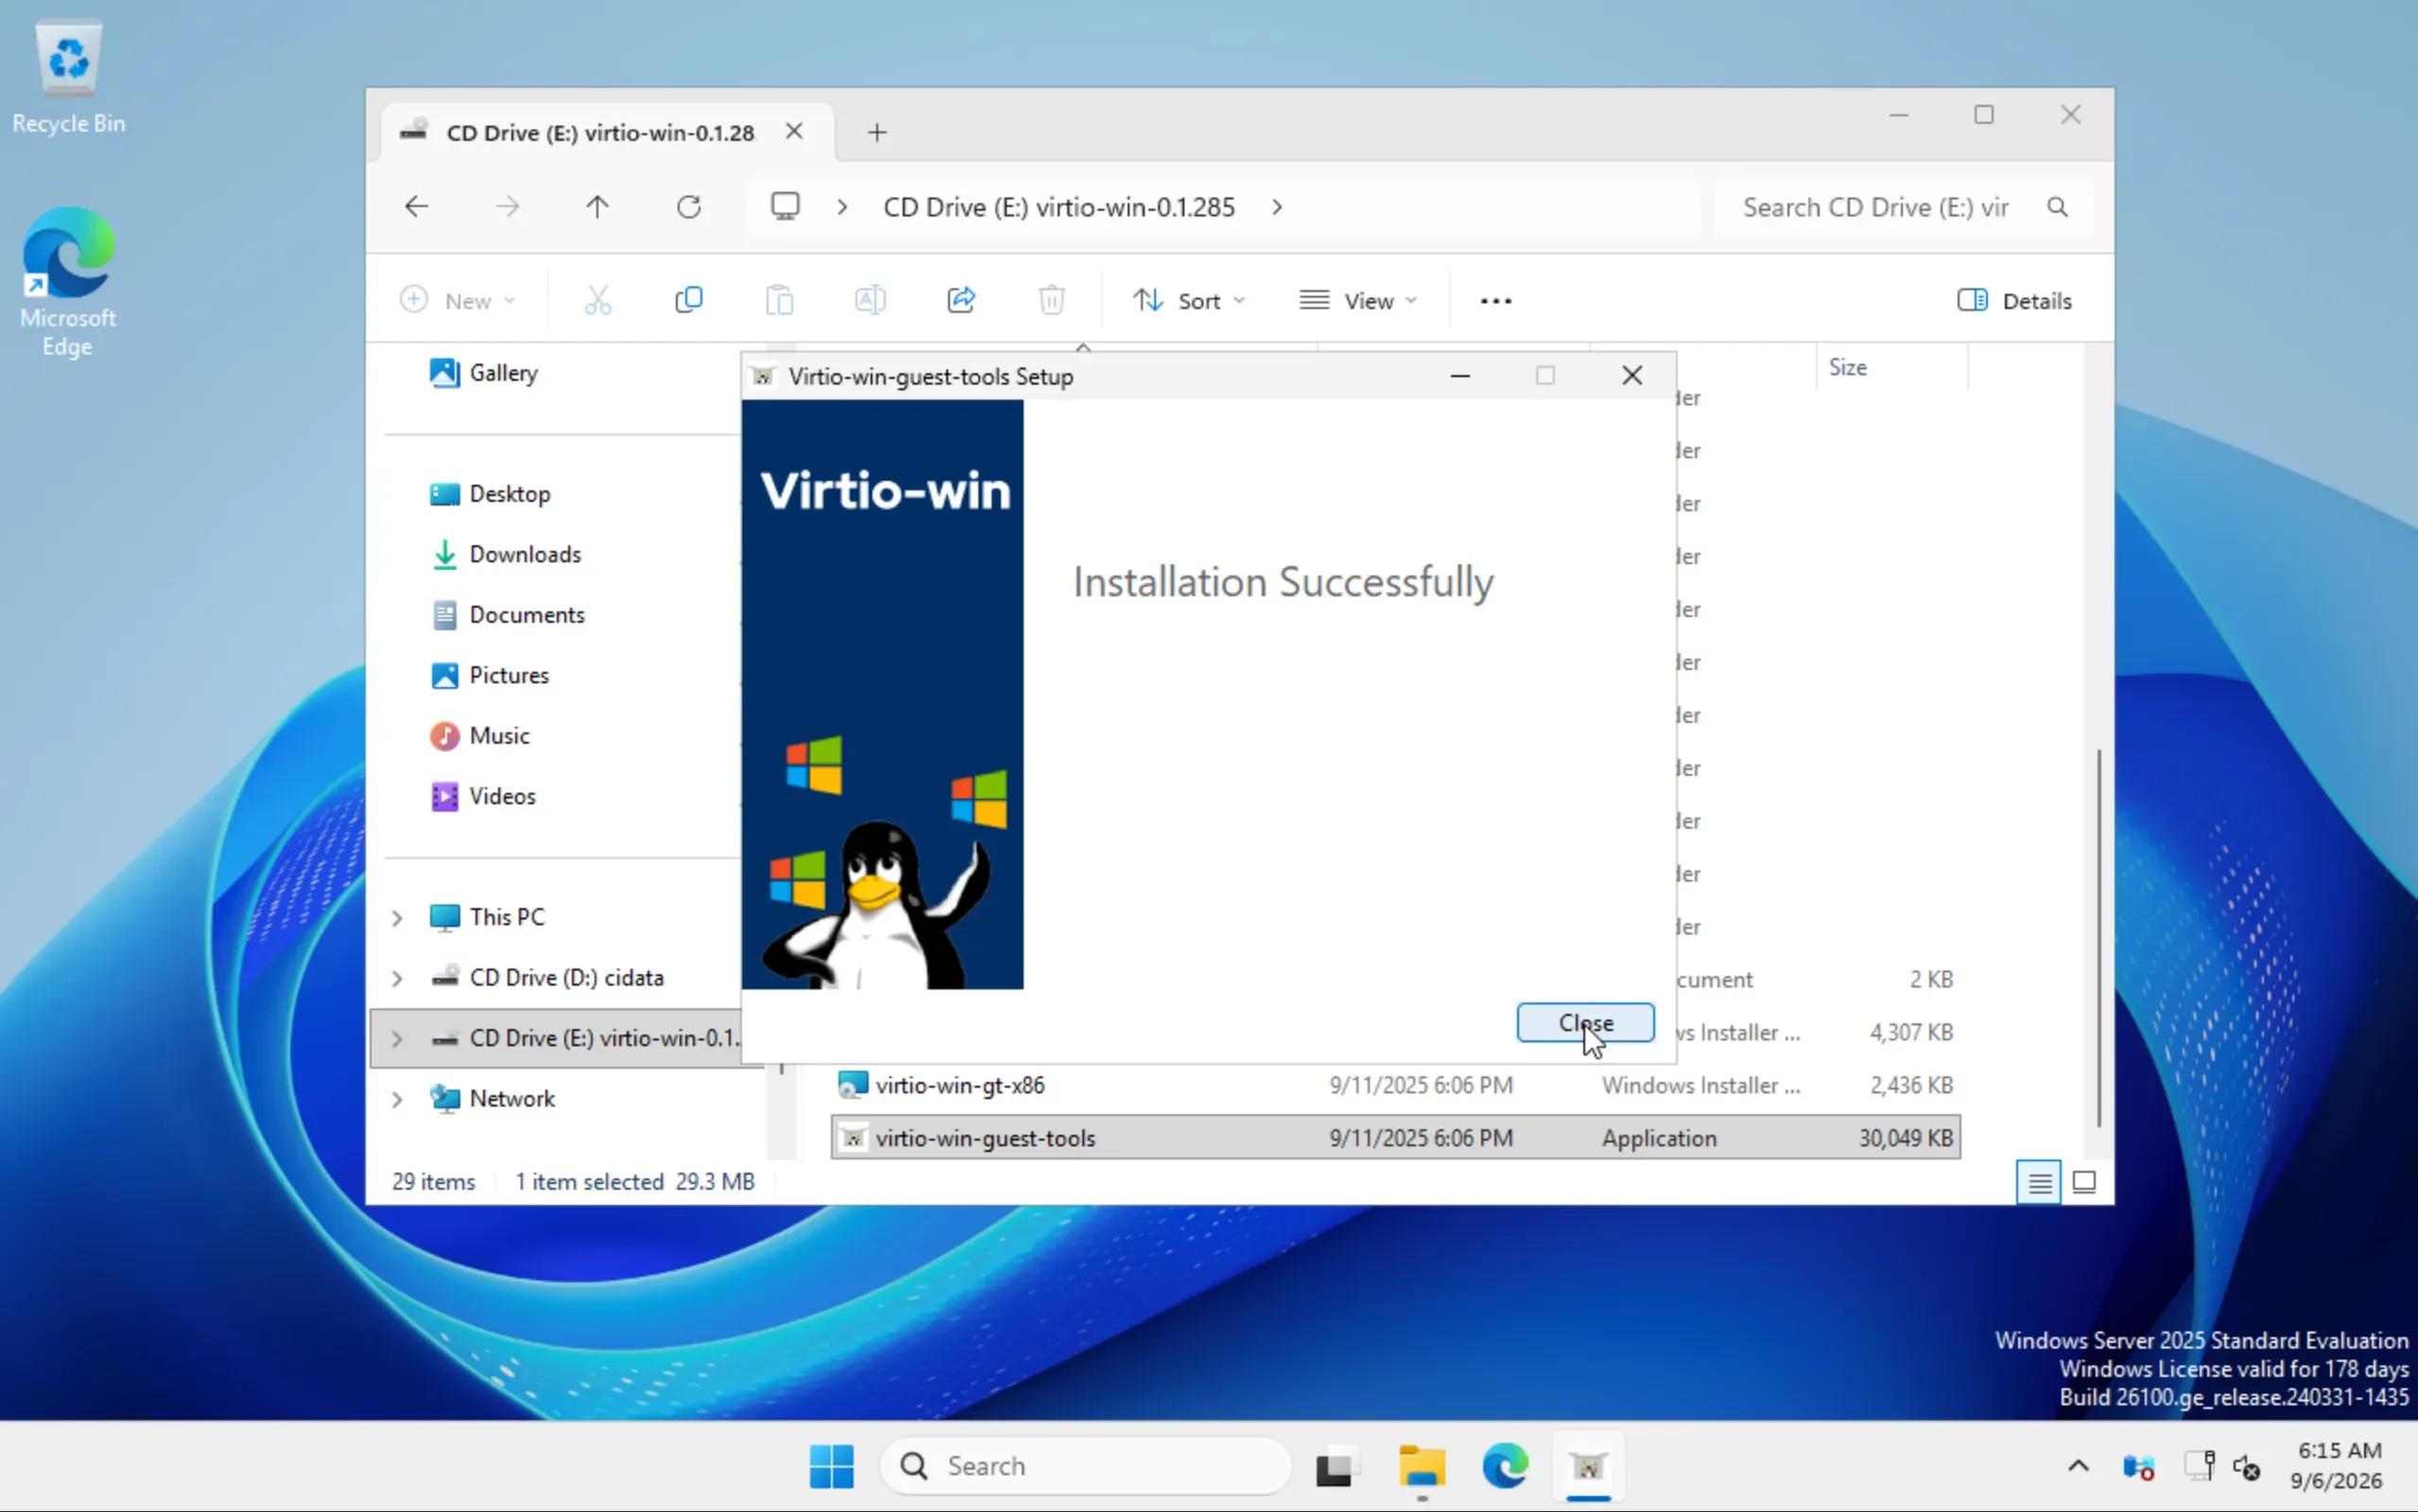Click the Size column header
This screenshot has width=2418, height=1512.
pyautogui.click(x=1891, y=367)
